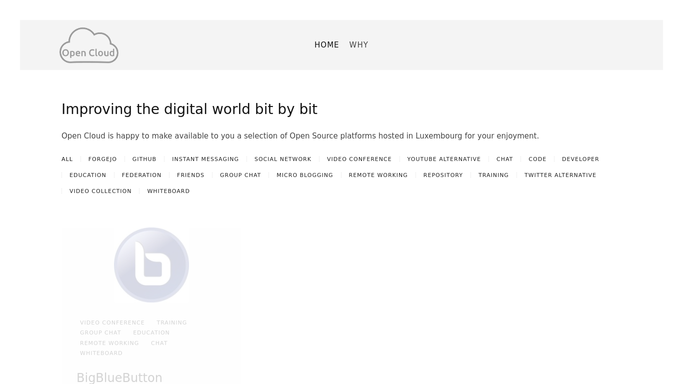Filter by SOCIAL NETWORK tag
Screen dimensions: 683x384
(283, 159)
